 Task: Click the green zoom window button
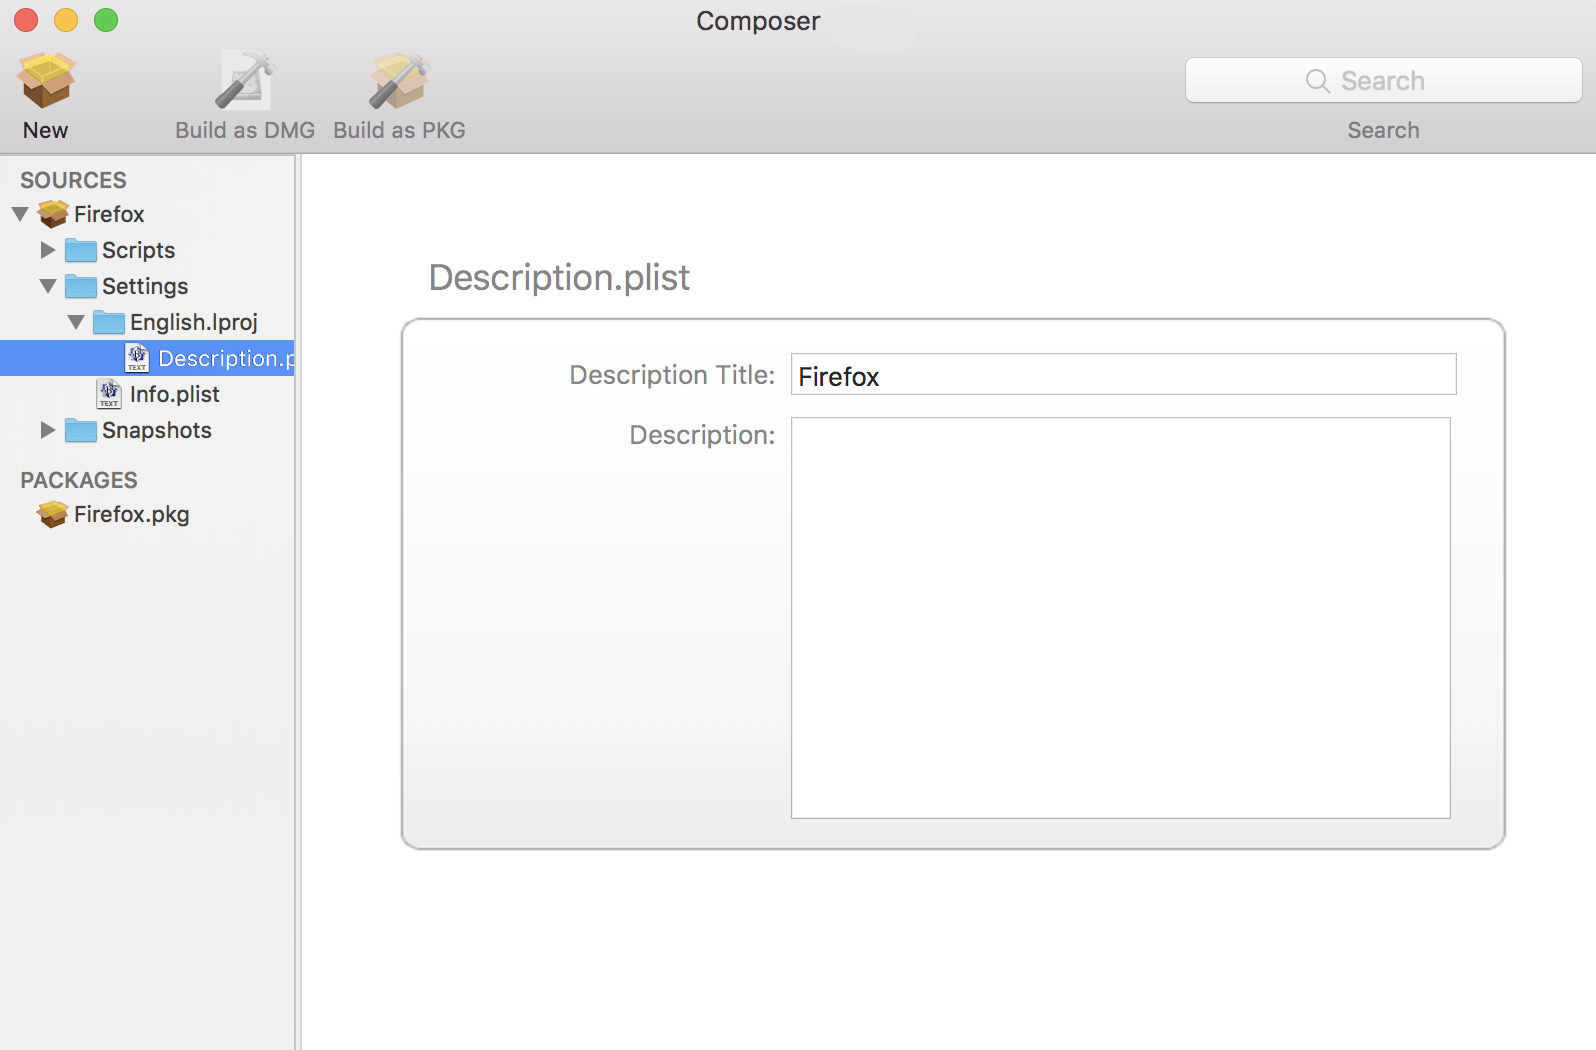[106, 20]
